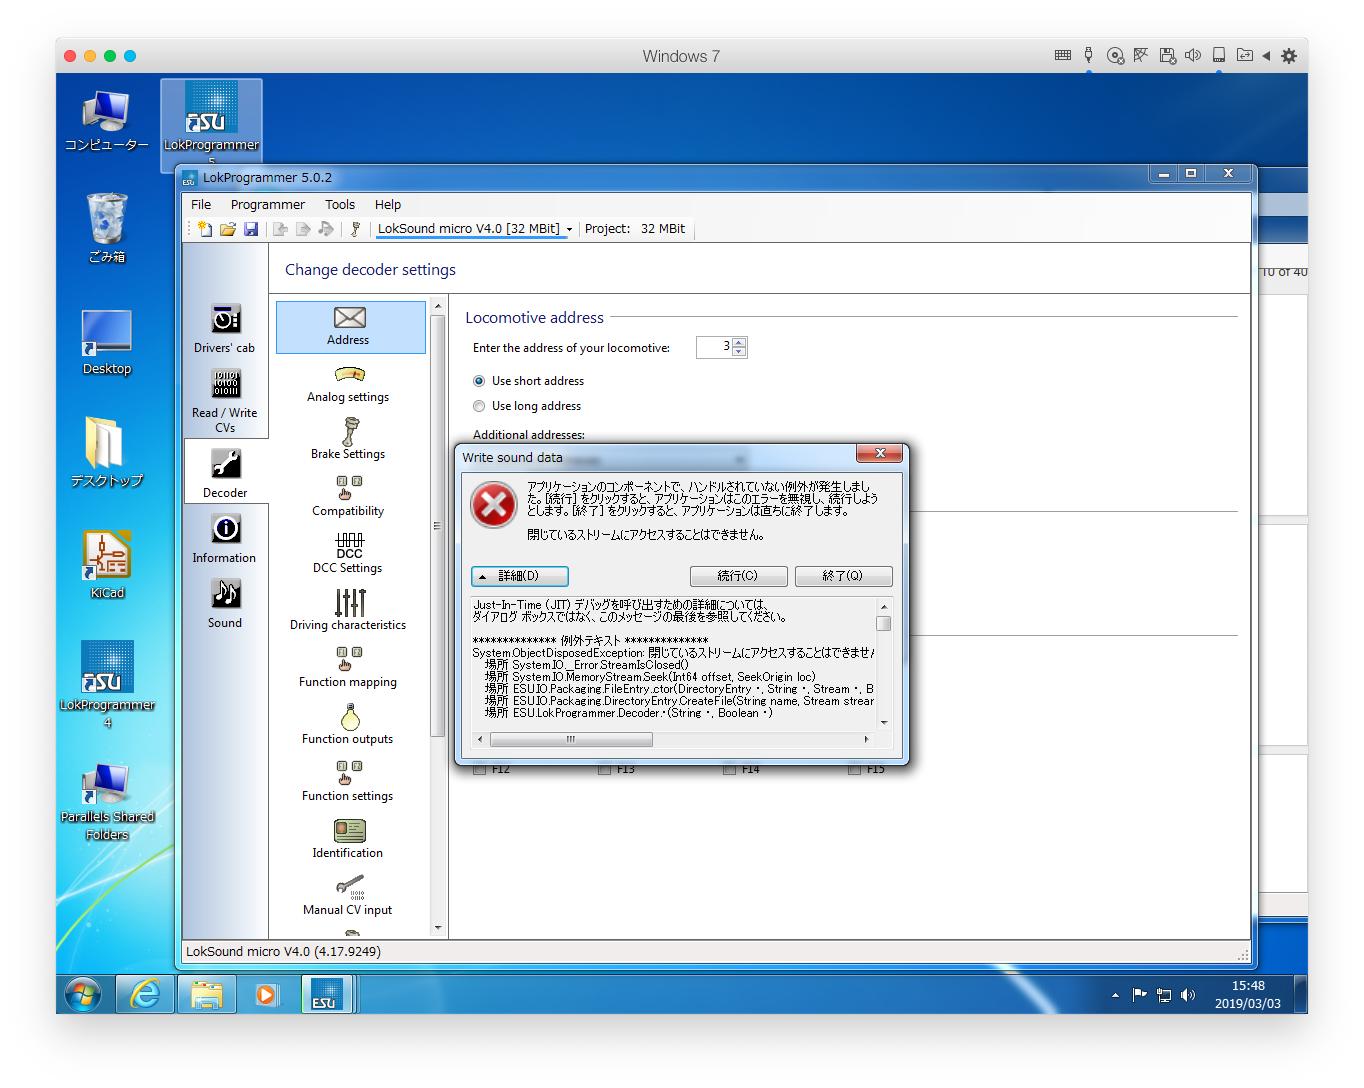Click the Windows Start button

click(83, 995)
